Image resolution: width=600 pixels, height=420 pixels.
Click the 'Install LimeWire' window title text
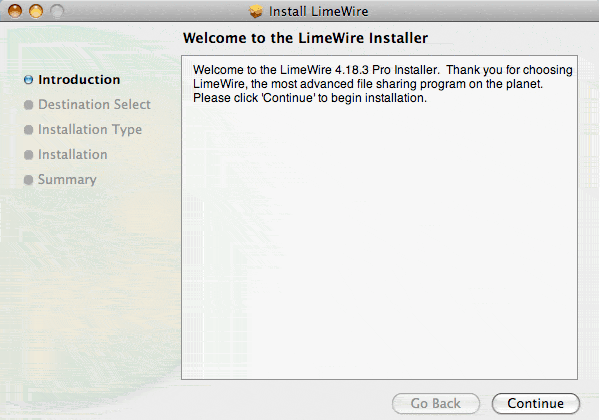(313, 11)
